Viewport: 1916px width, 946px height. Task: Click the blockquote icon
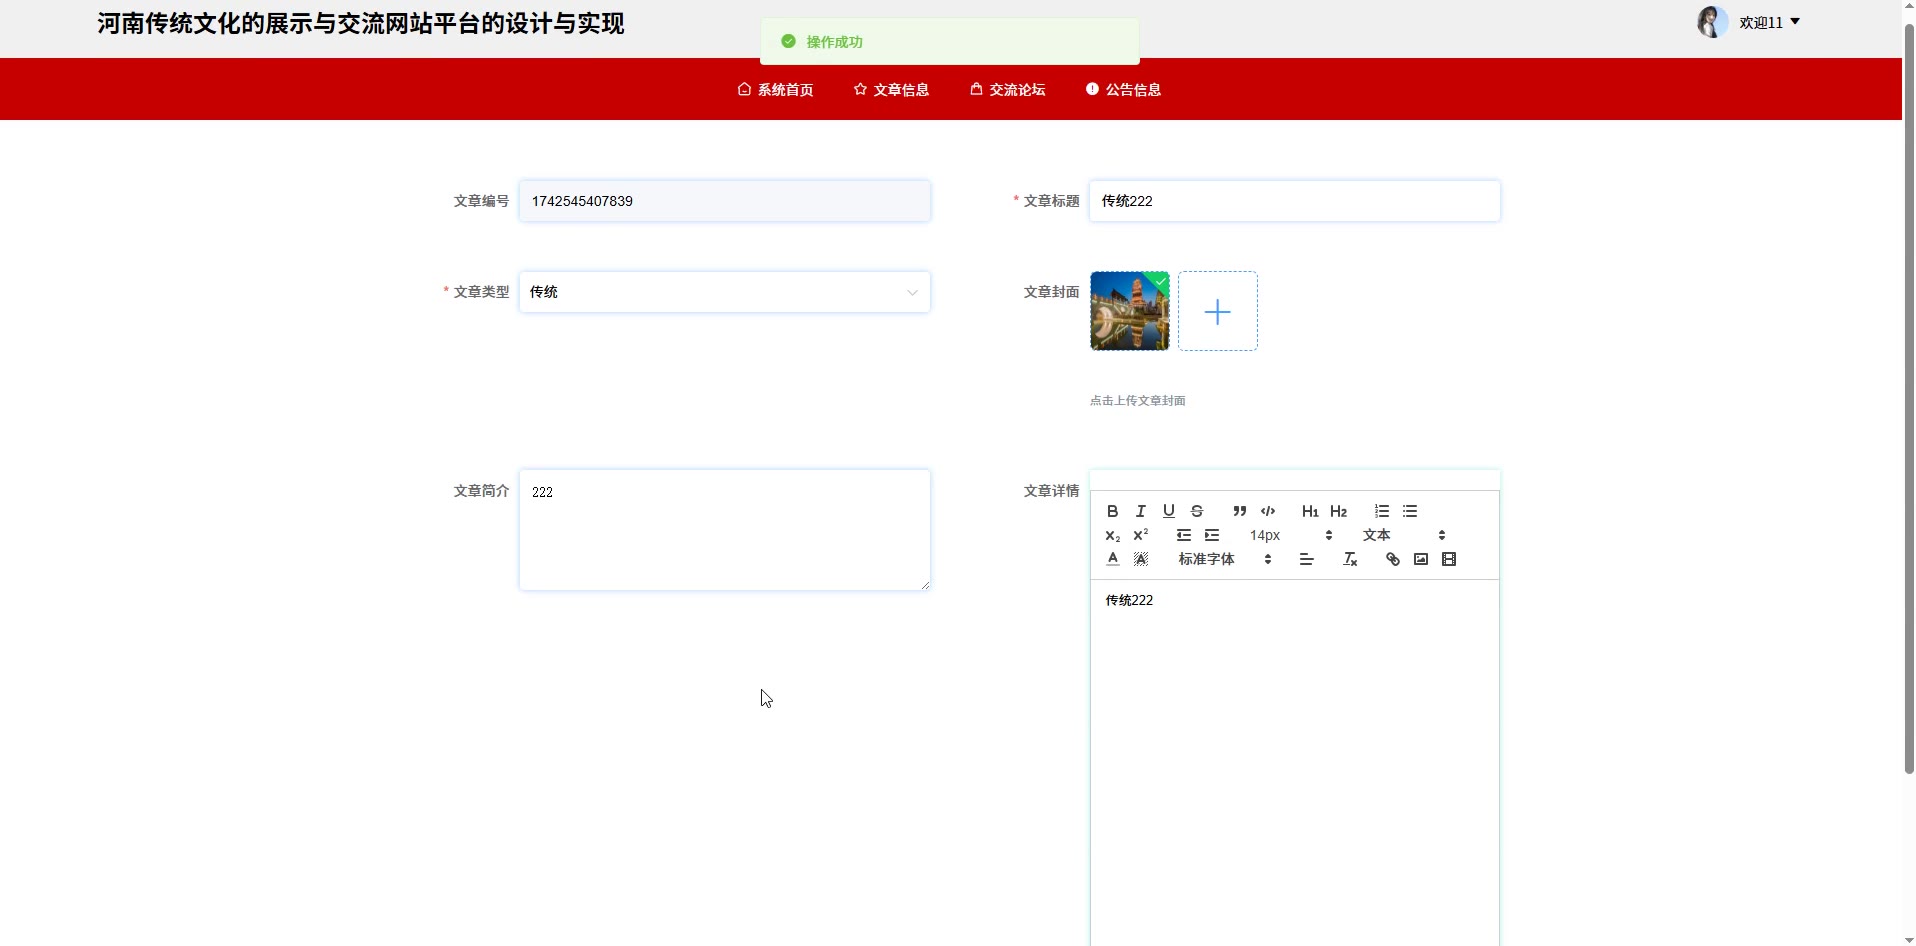coord(1239,511)
